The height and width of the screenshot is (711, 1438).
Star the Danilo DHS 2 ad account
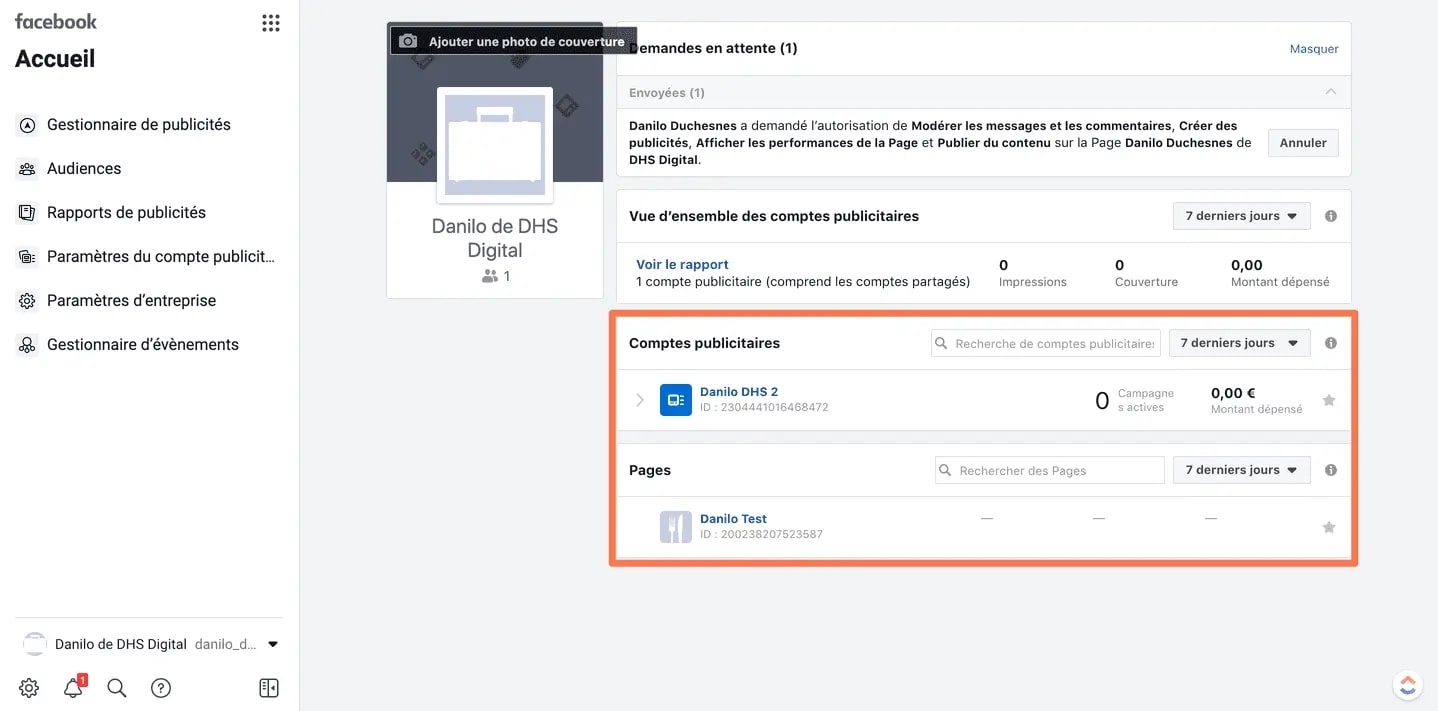pos(1328,400)
